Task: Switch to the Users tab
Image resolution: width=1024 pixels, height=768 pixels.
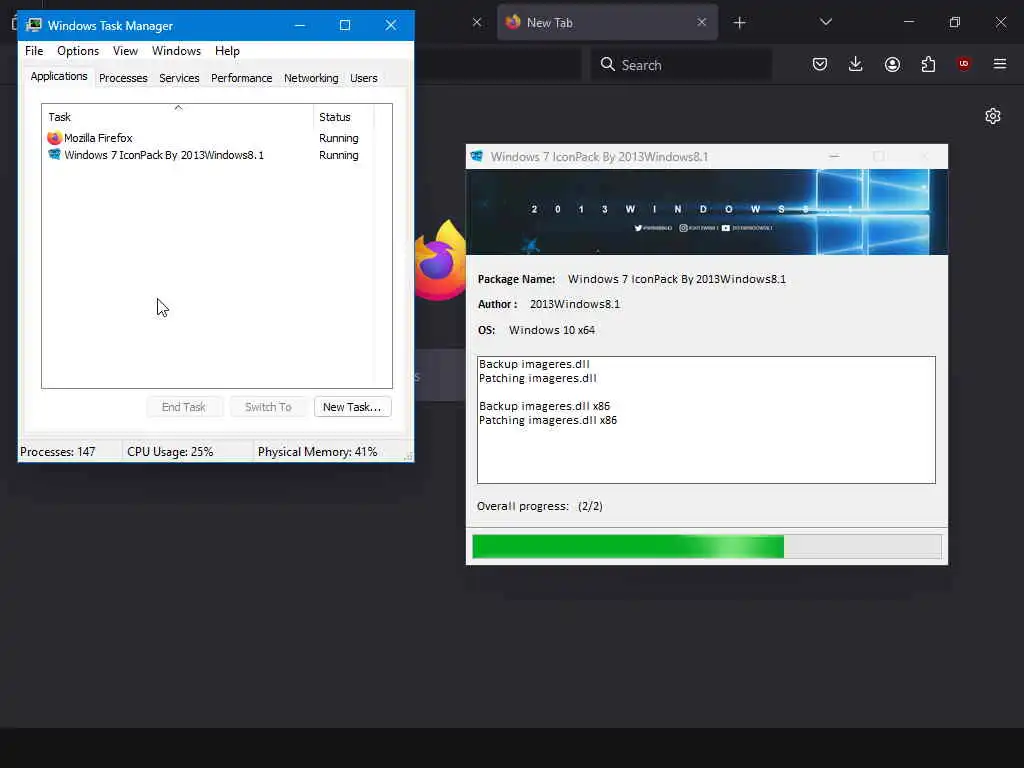Action: (364, 78)
